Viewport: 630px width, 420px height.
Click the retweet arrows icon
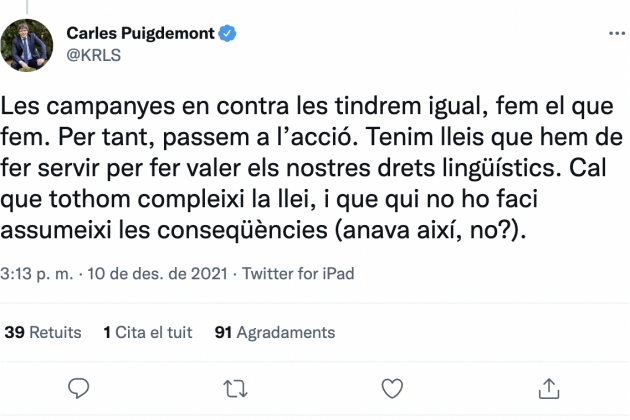[x=235, y=389]
